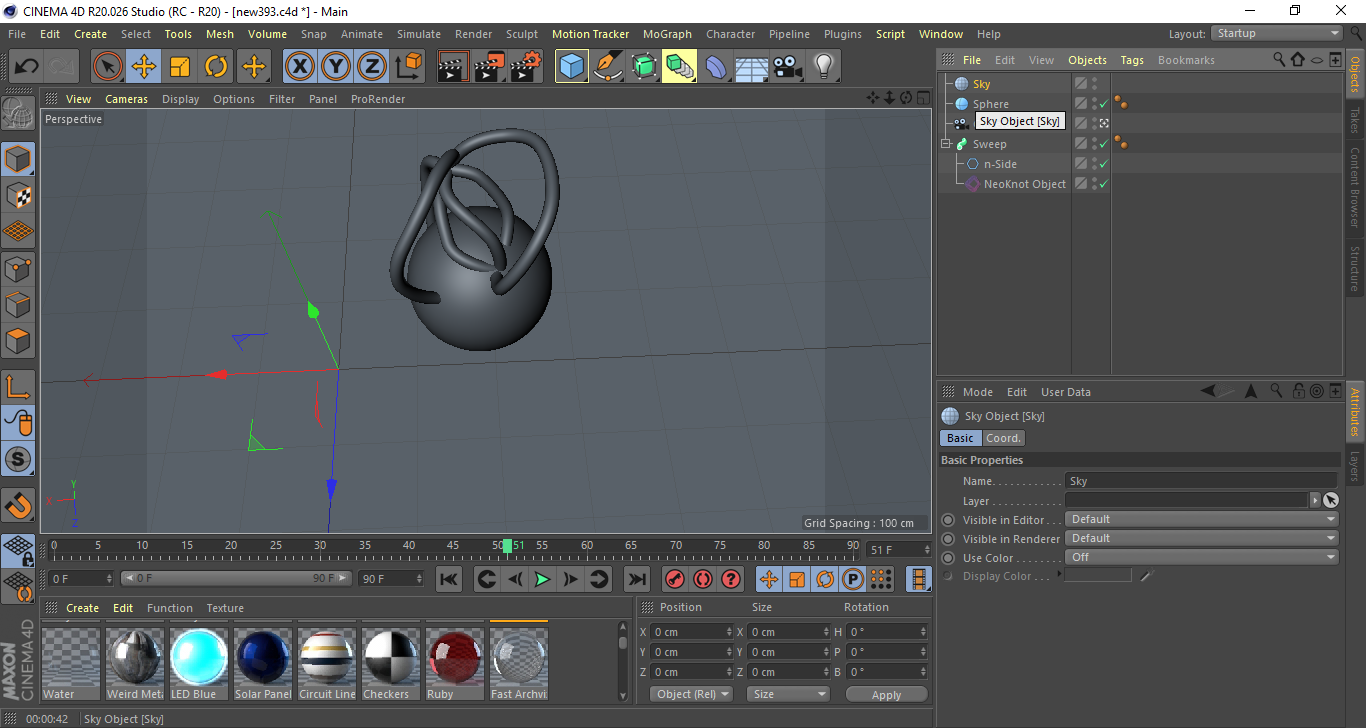
Task: Enable Make Editable tool in left palette
Action: click(x=18, y=114)
